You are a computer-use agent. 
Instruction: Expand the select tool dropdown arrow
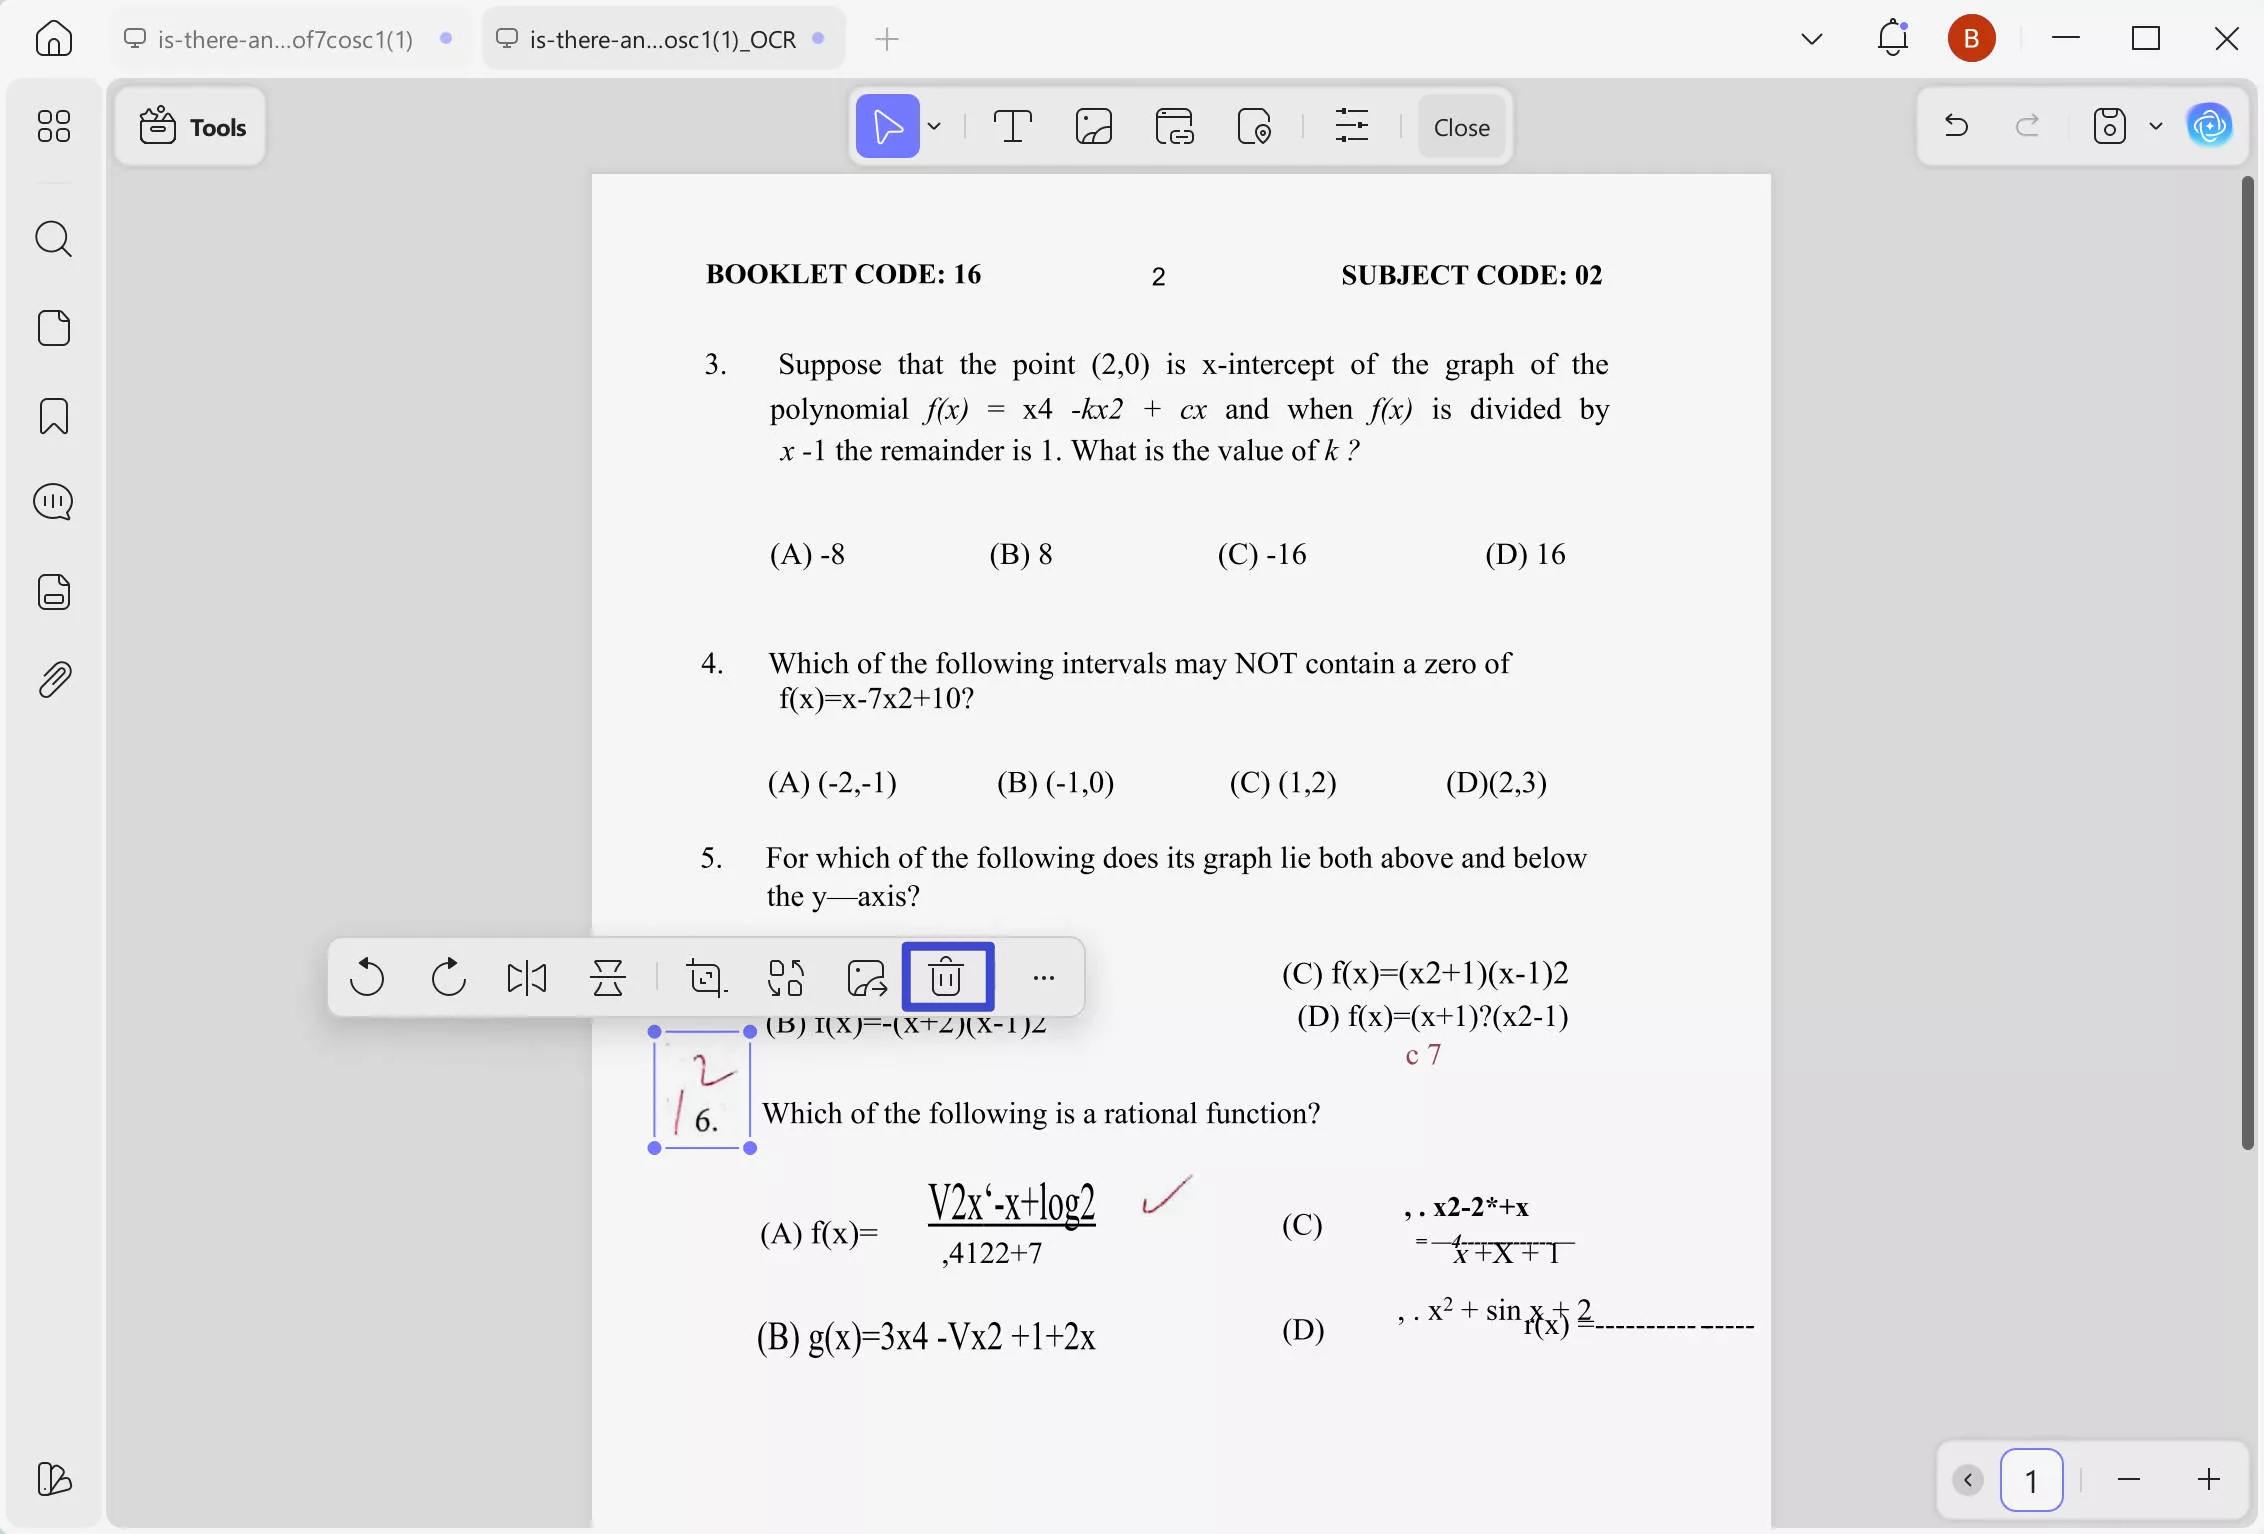click(x=934, y=127)
